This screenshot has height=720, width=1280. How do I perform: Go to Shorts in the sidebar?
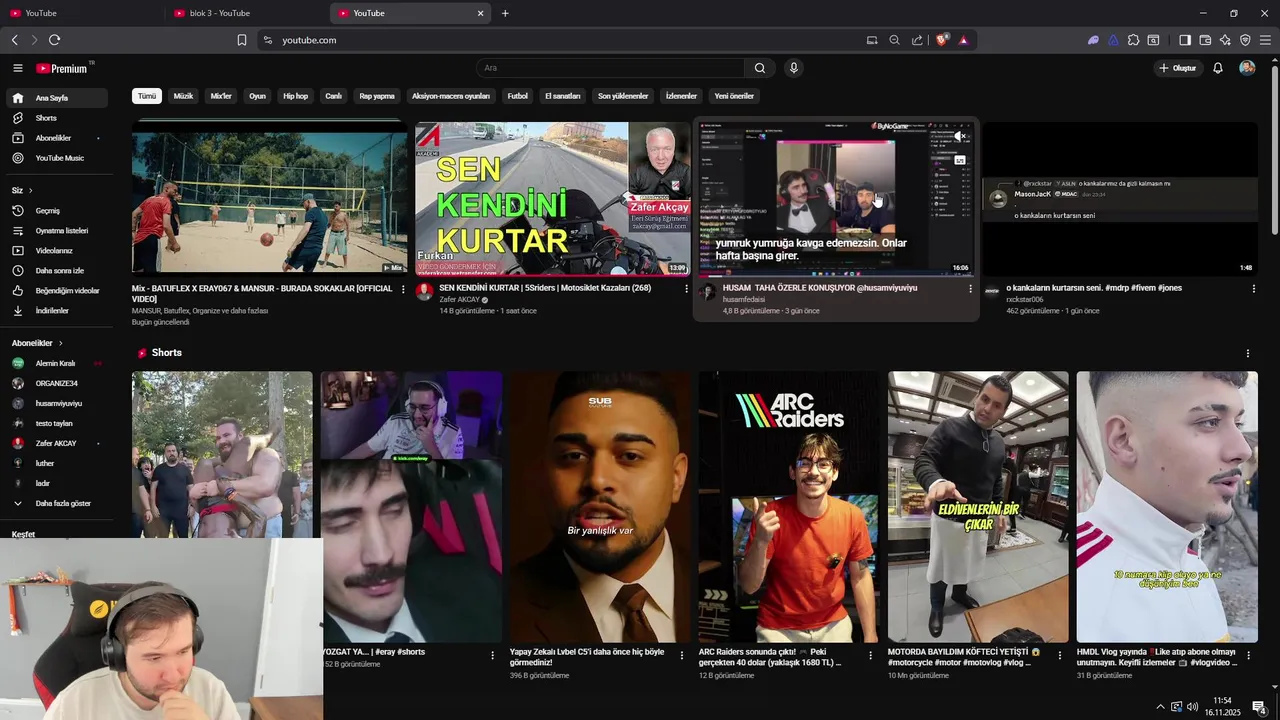tap(56, 118)
